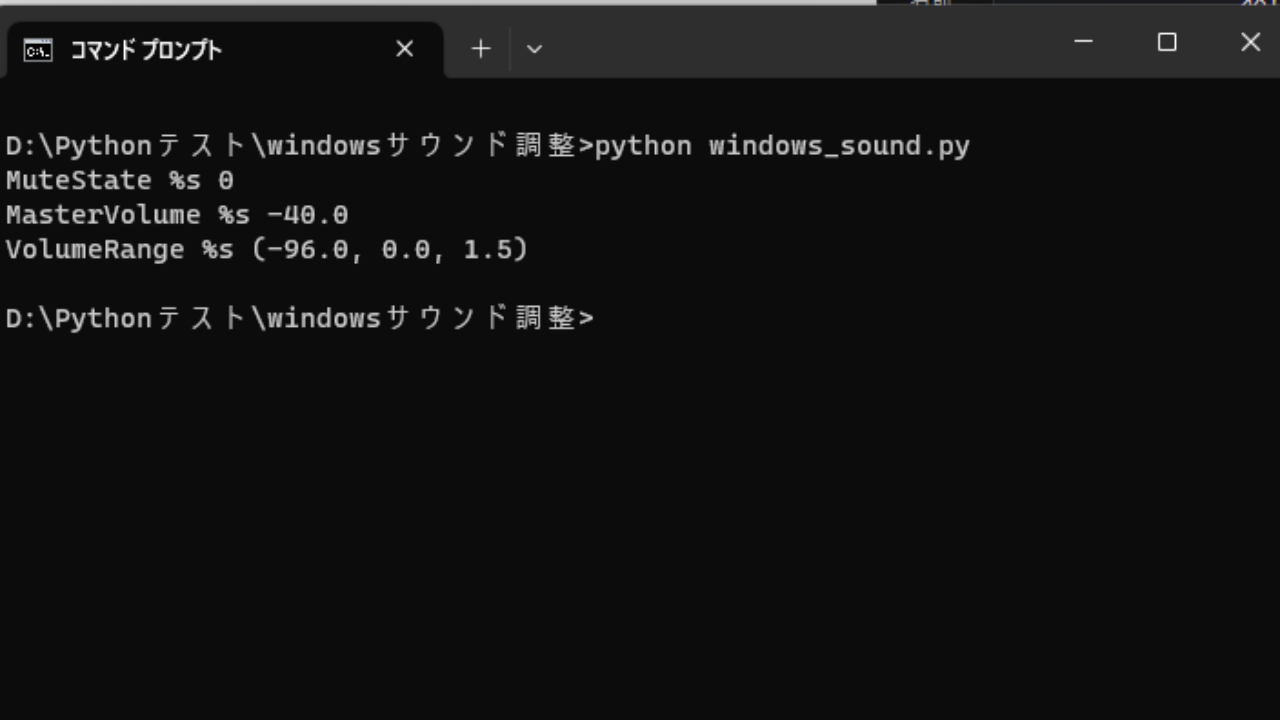Minimize the Windows Terminal window
The width and height of the screenshot is (1280, 720).
pos(1083,42)
